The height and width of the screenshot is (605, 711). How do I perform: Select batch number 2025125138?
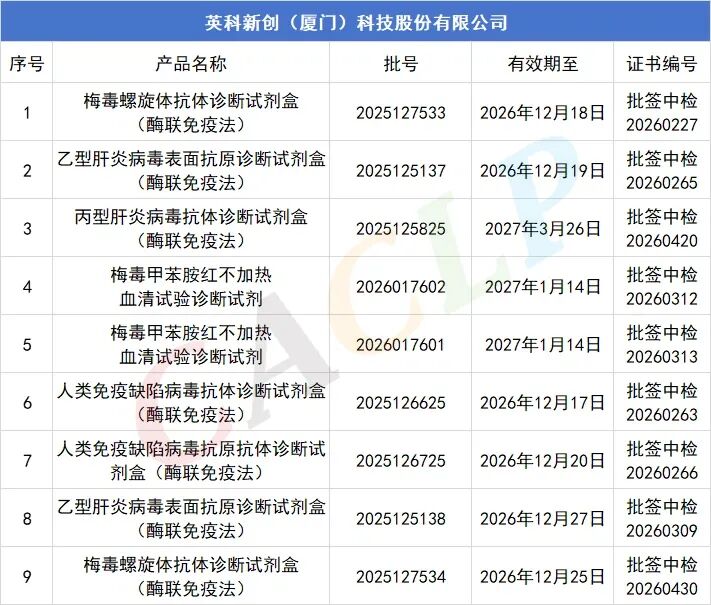(x=401, y=519)
